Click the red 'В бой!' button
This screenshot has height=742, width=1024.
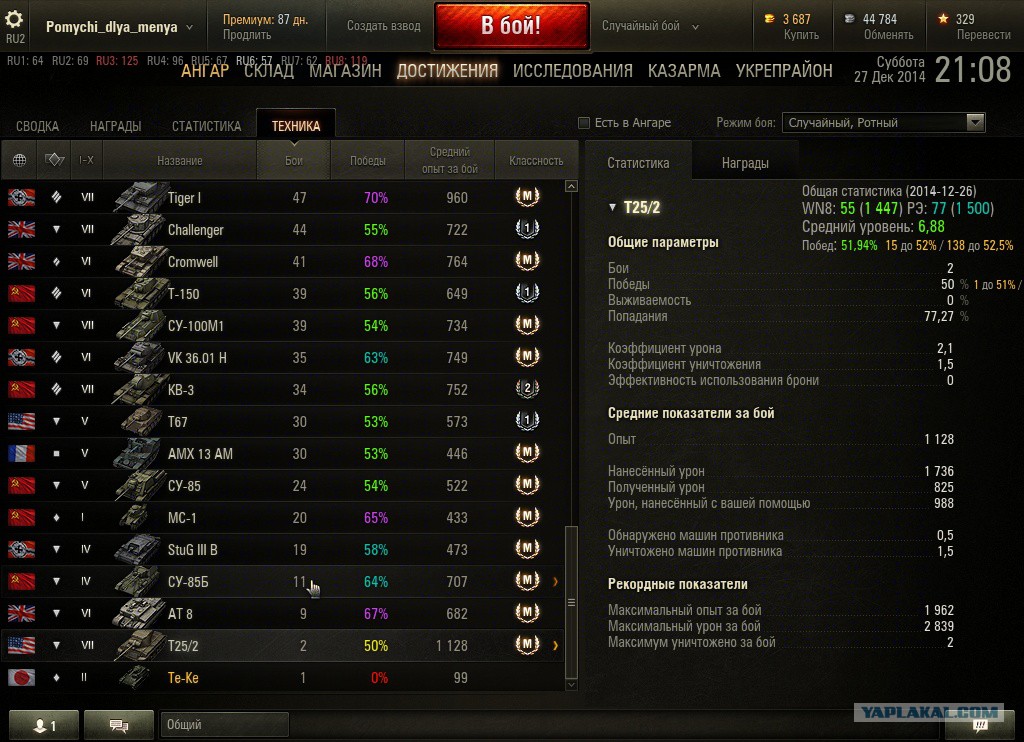511,25
